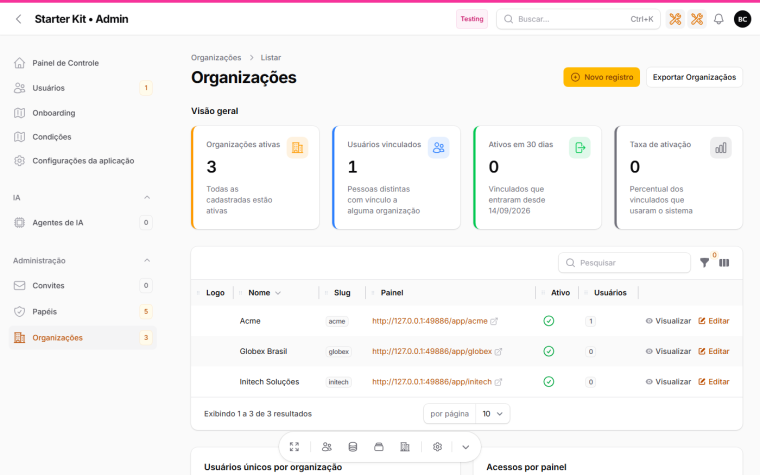Click Editar for Globex Brasil
Screen dimensions: 760x475
713,351
